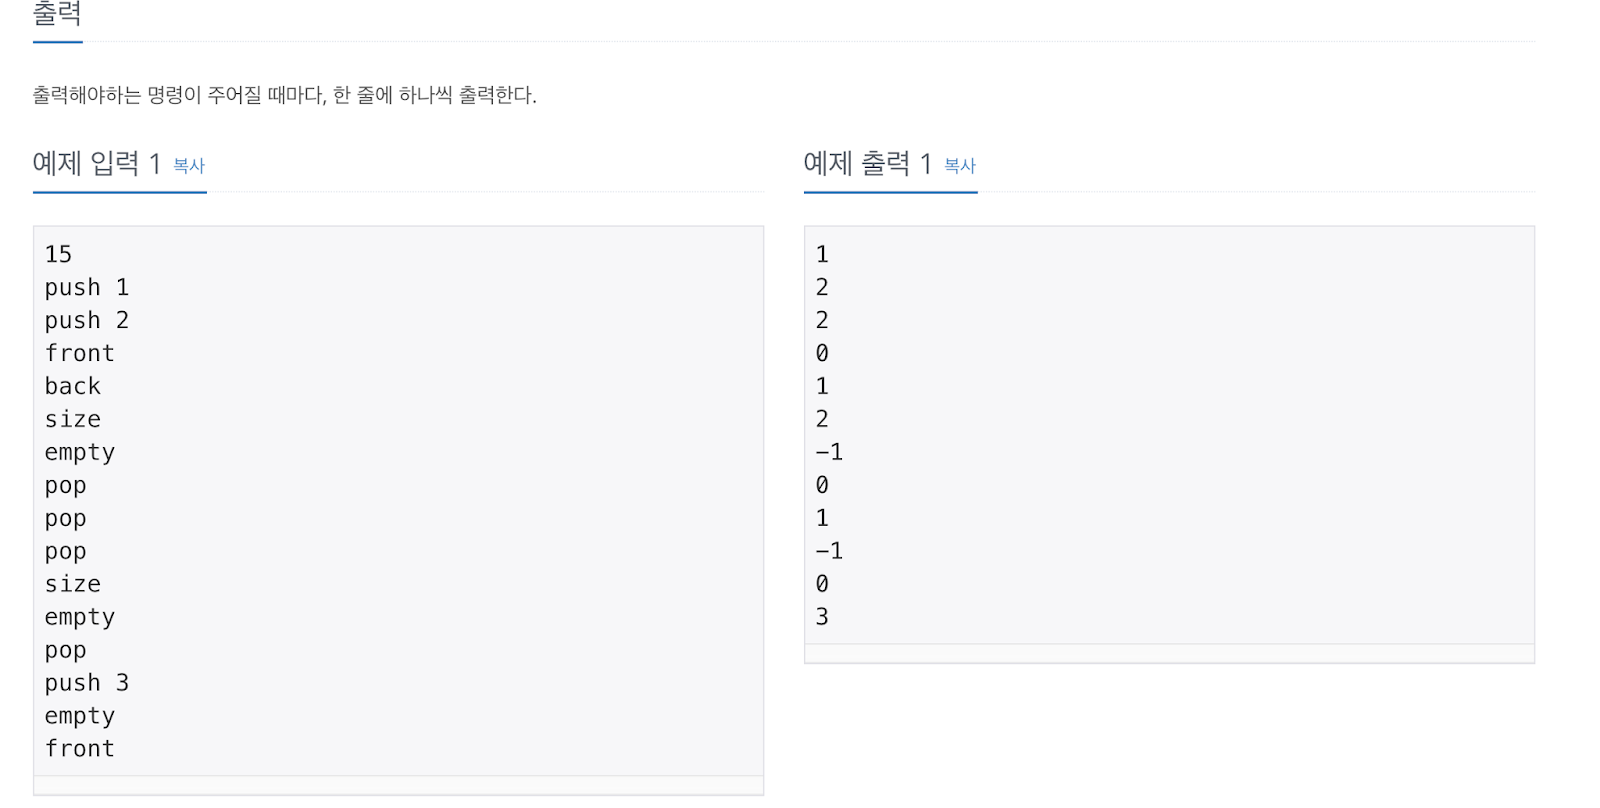Select the "push 1" line

point(87,288)
